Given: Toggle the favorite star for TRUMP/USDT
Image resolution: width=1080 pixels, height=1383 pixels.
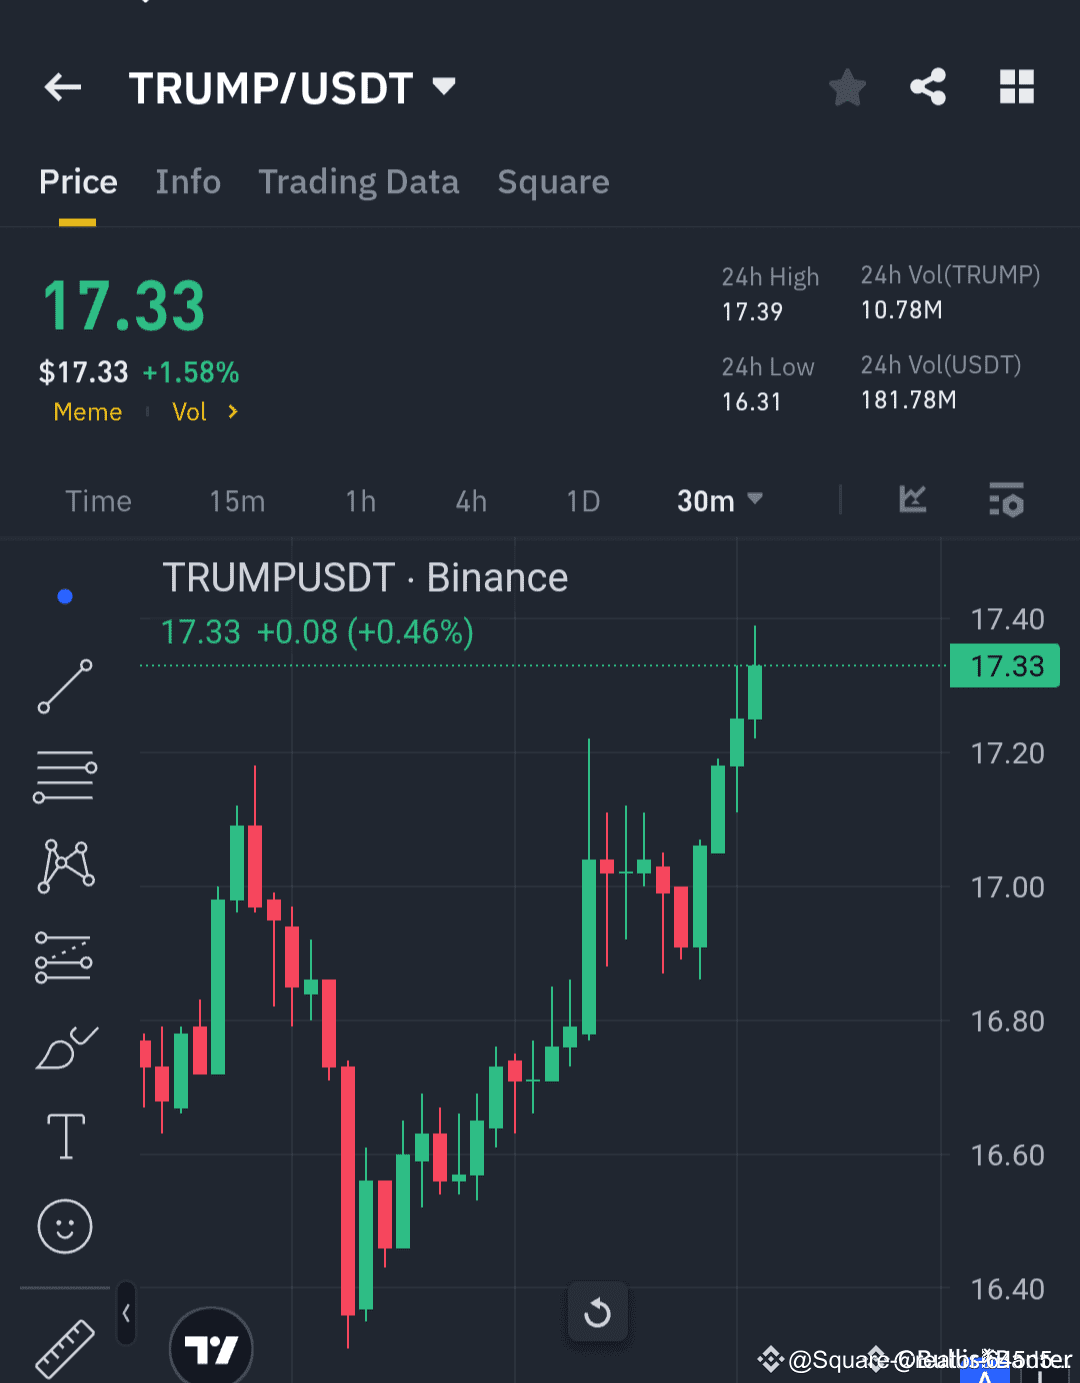Looking at the screenshot, I should [x=847, y=87].
